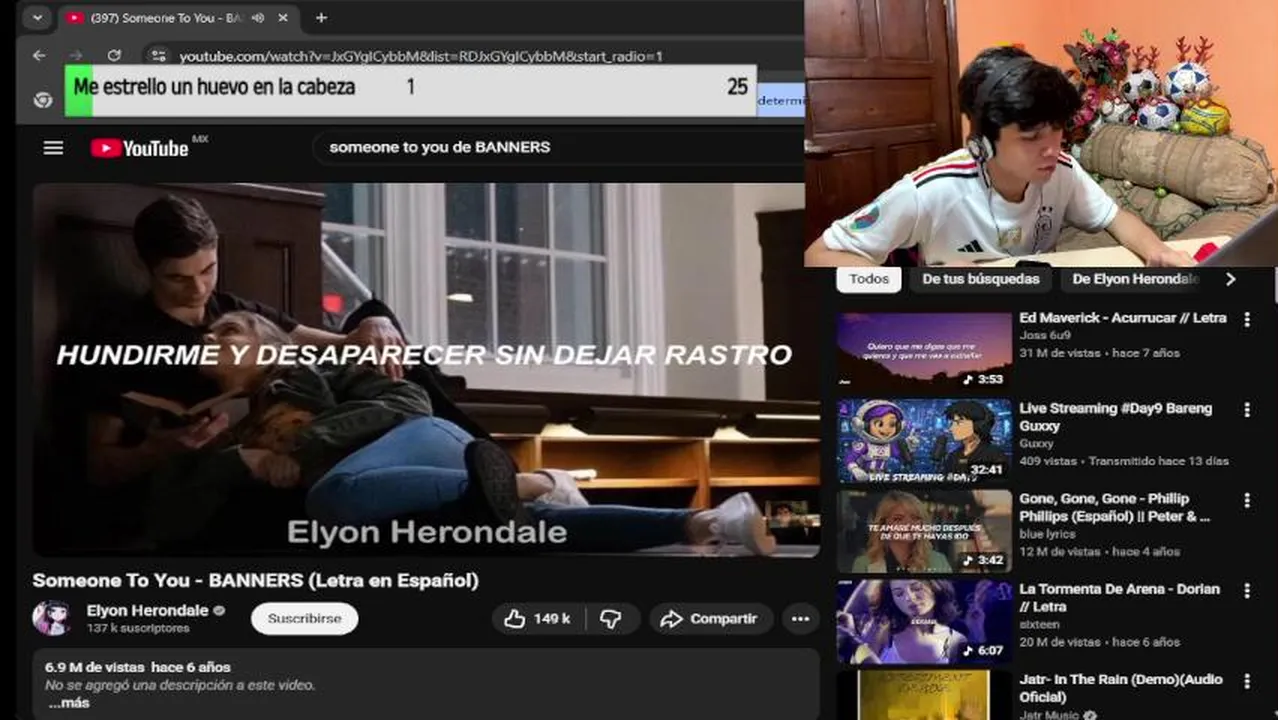Open options for Gone, Gone, Gone video
Screen dimensions: 1278x720
click(1246, 500)
